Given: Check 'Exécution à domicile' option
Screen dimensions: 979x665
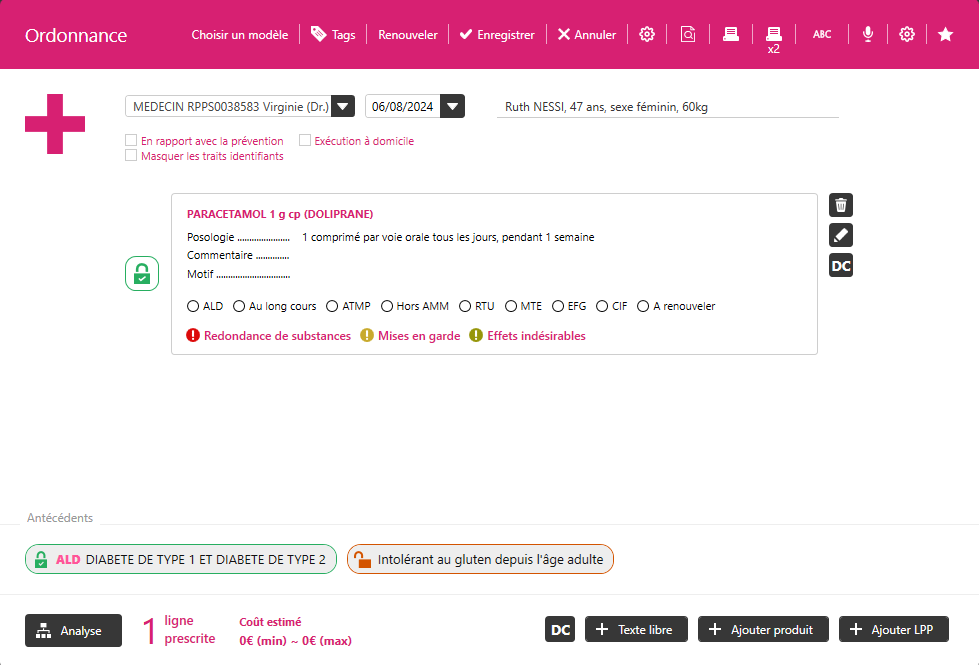Looking at the screenshot, I should 305,141.
